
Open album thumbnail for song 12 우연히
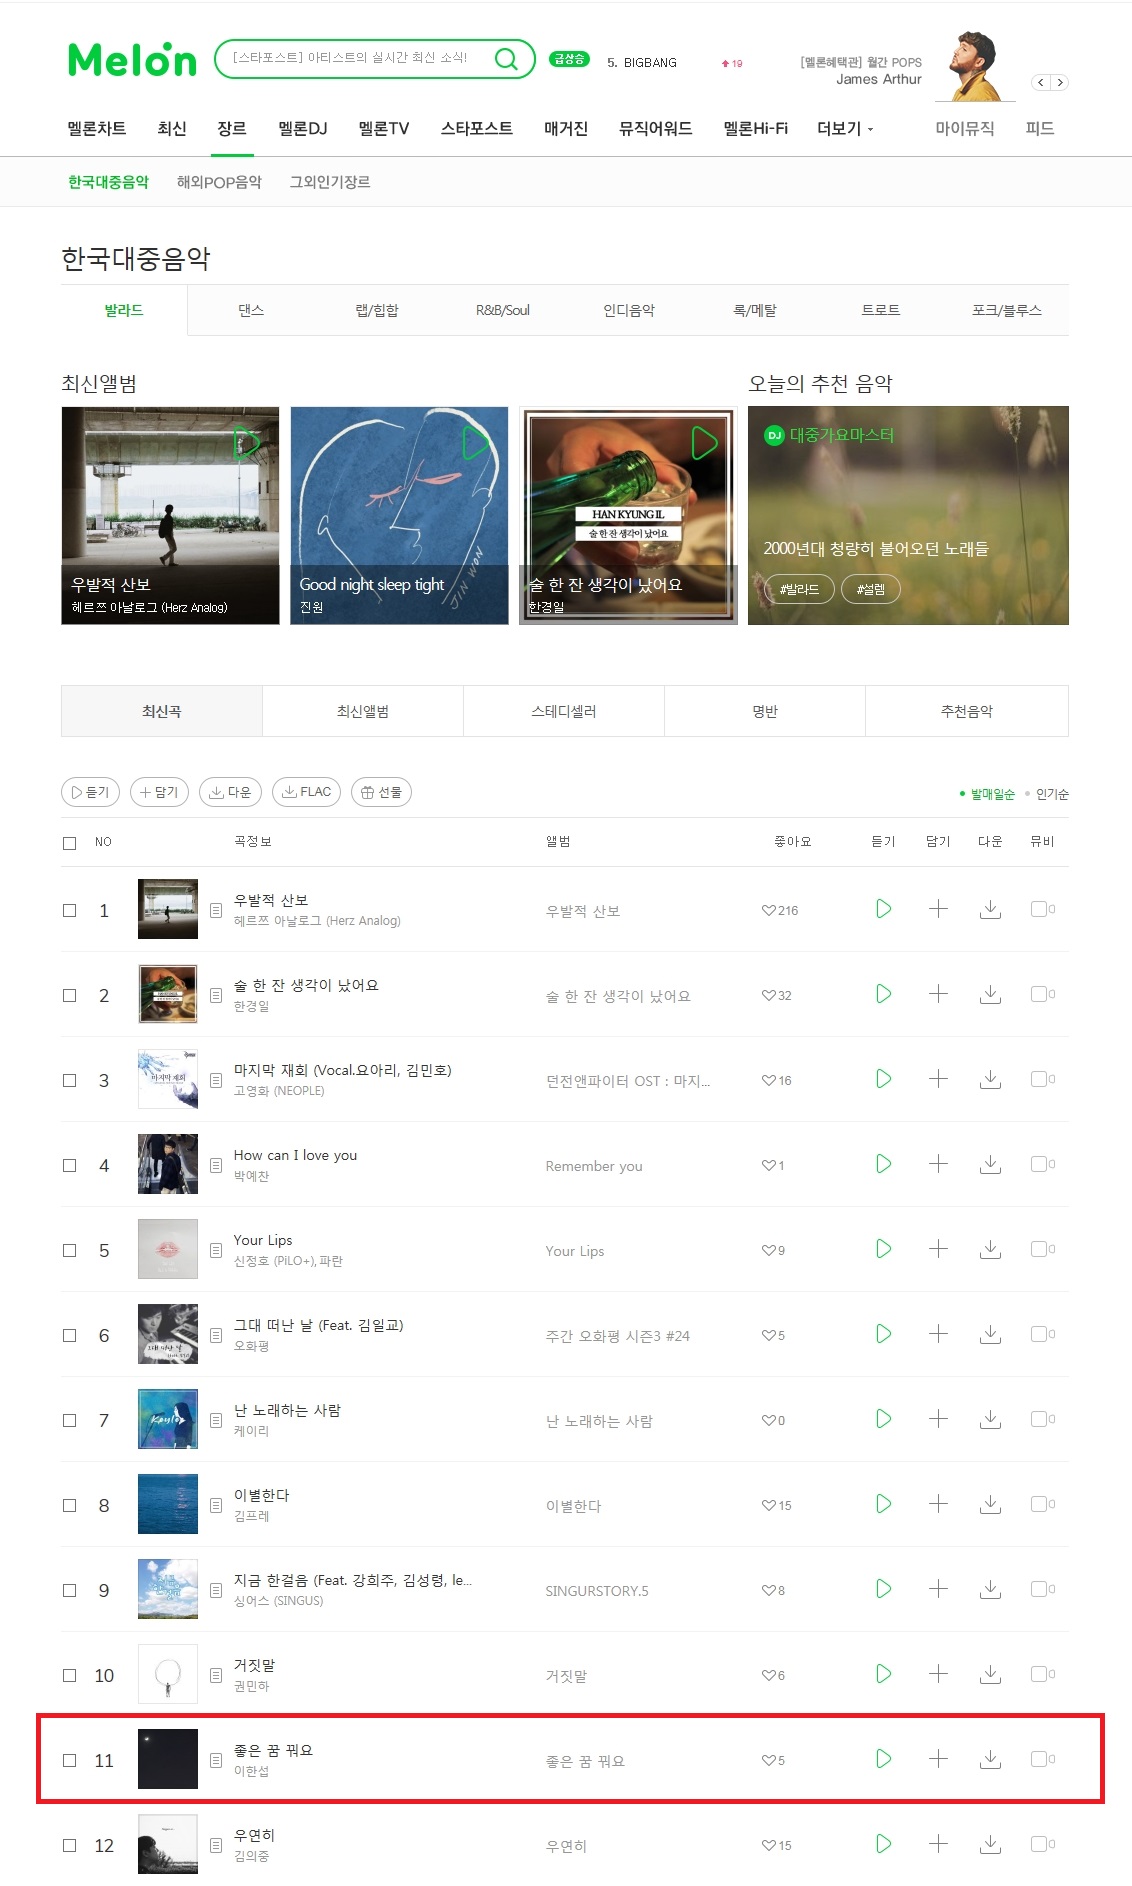pyautogui.click(x=168, y=1844)
